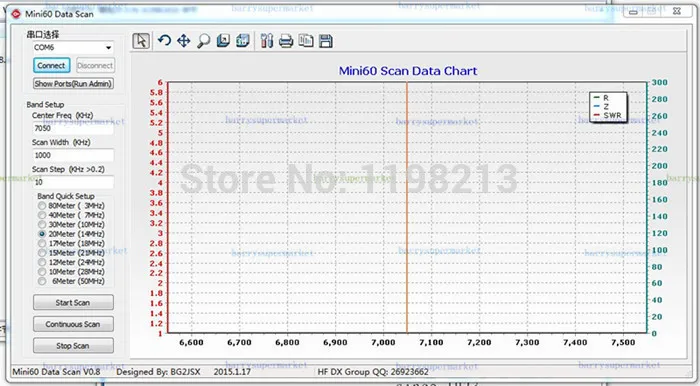Click the 2015.1.17 date in status bar
The image size is (700, 386).
click(232, 371)
